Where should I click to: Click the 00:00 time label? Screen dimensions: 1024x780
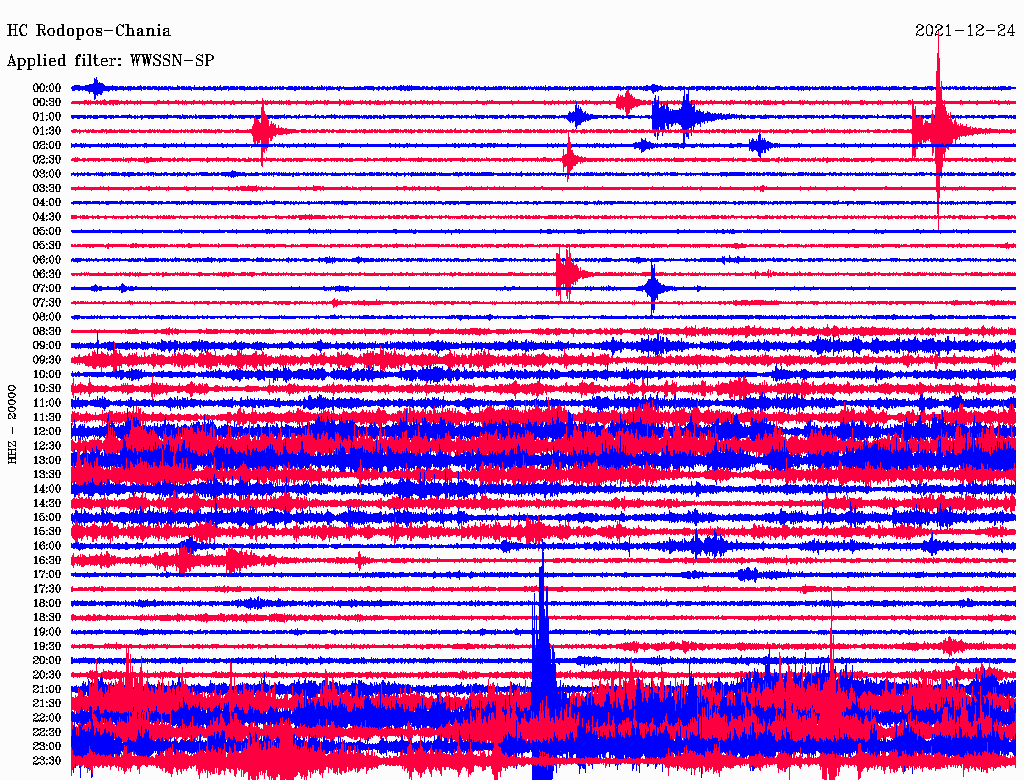tap(47, 88)
